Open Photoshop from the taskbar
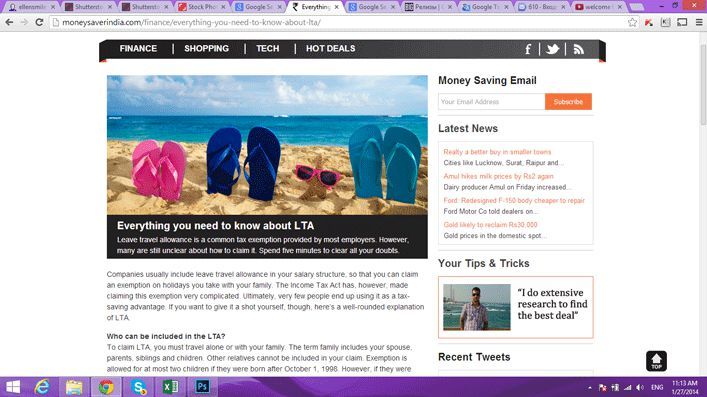707x397 pixels. pos(202,387)
